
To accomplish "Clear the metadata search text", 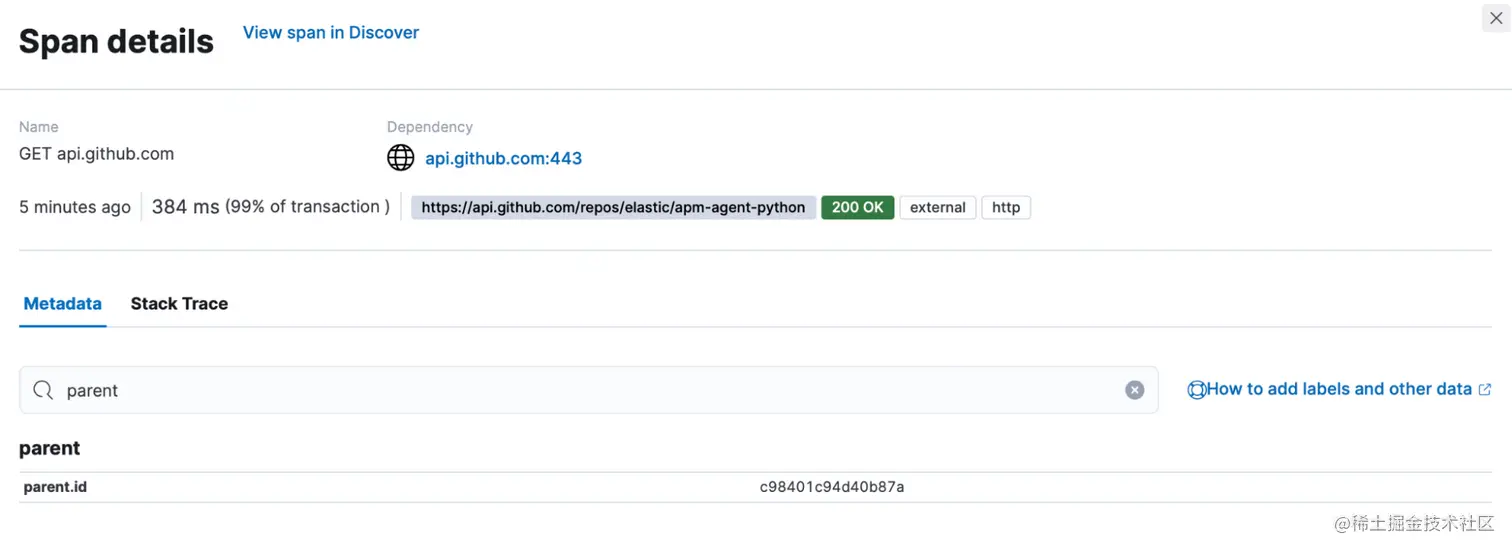I will (1134, 390).
